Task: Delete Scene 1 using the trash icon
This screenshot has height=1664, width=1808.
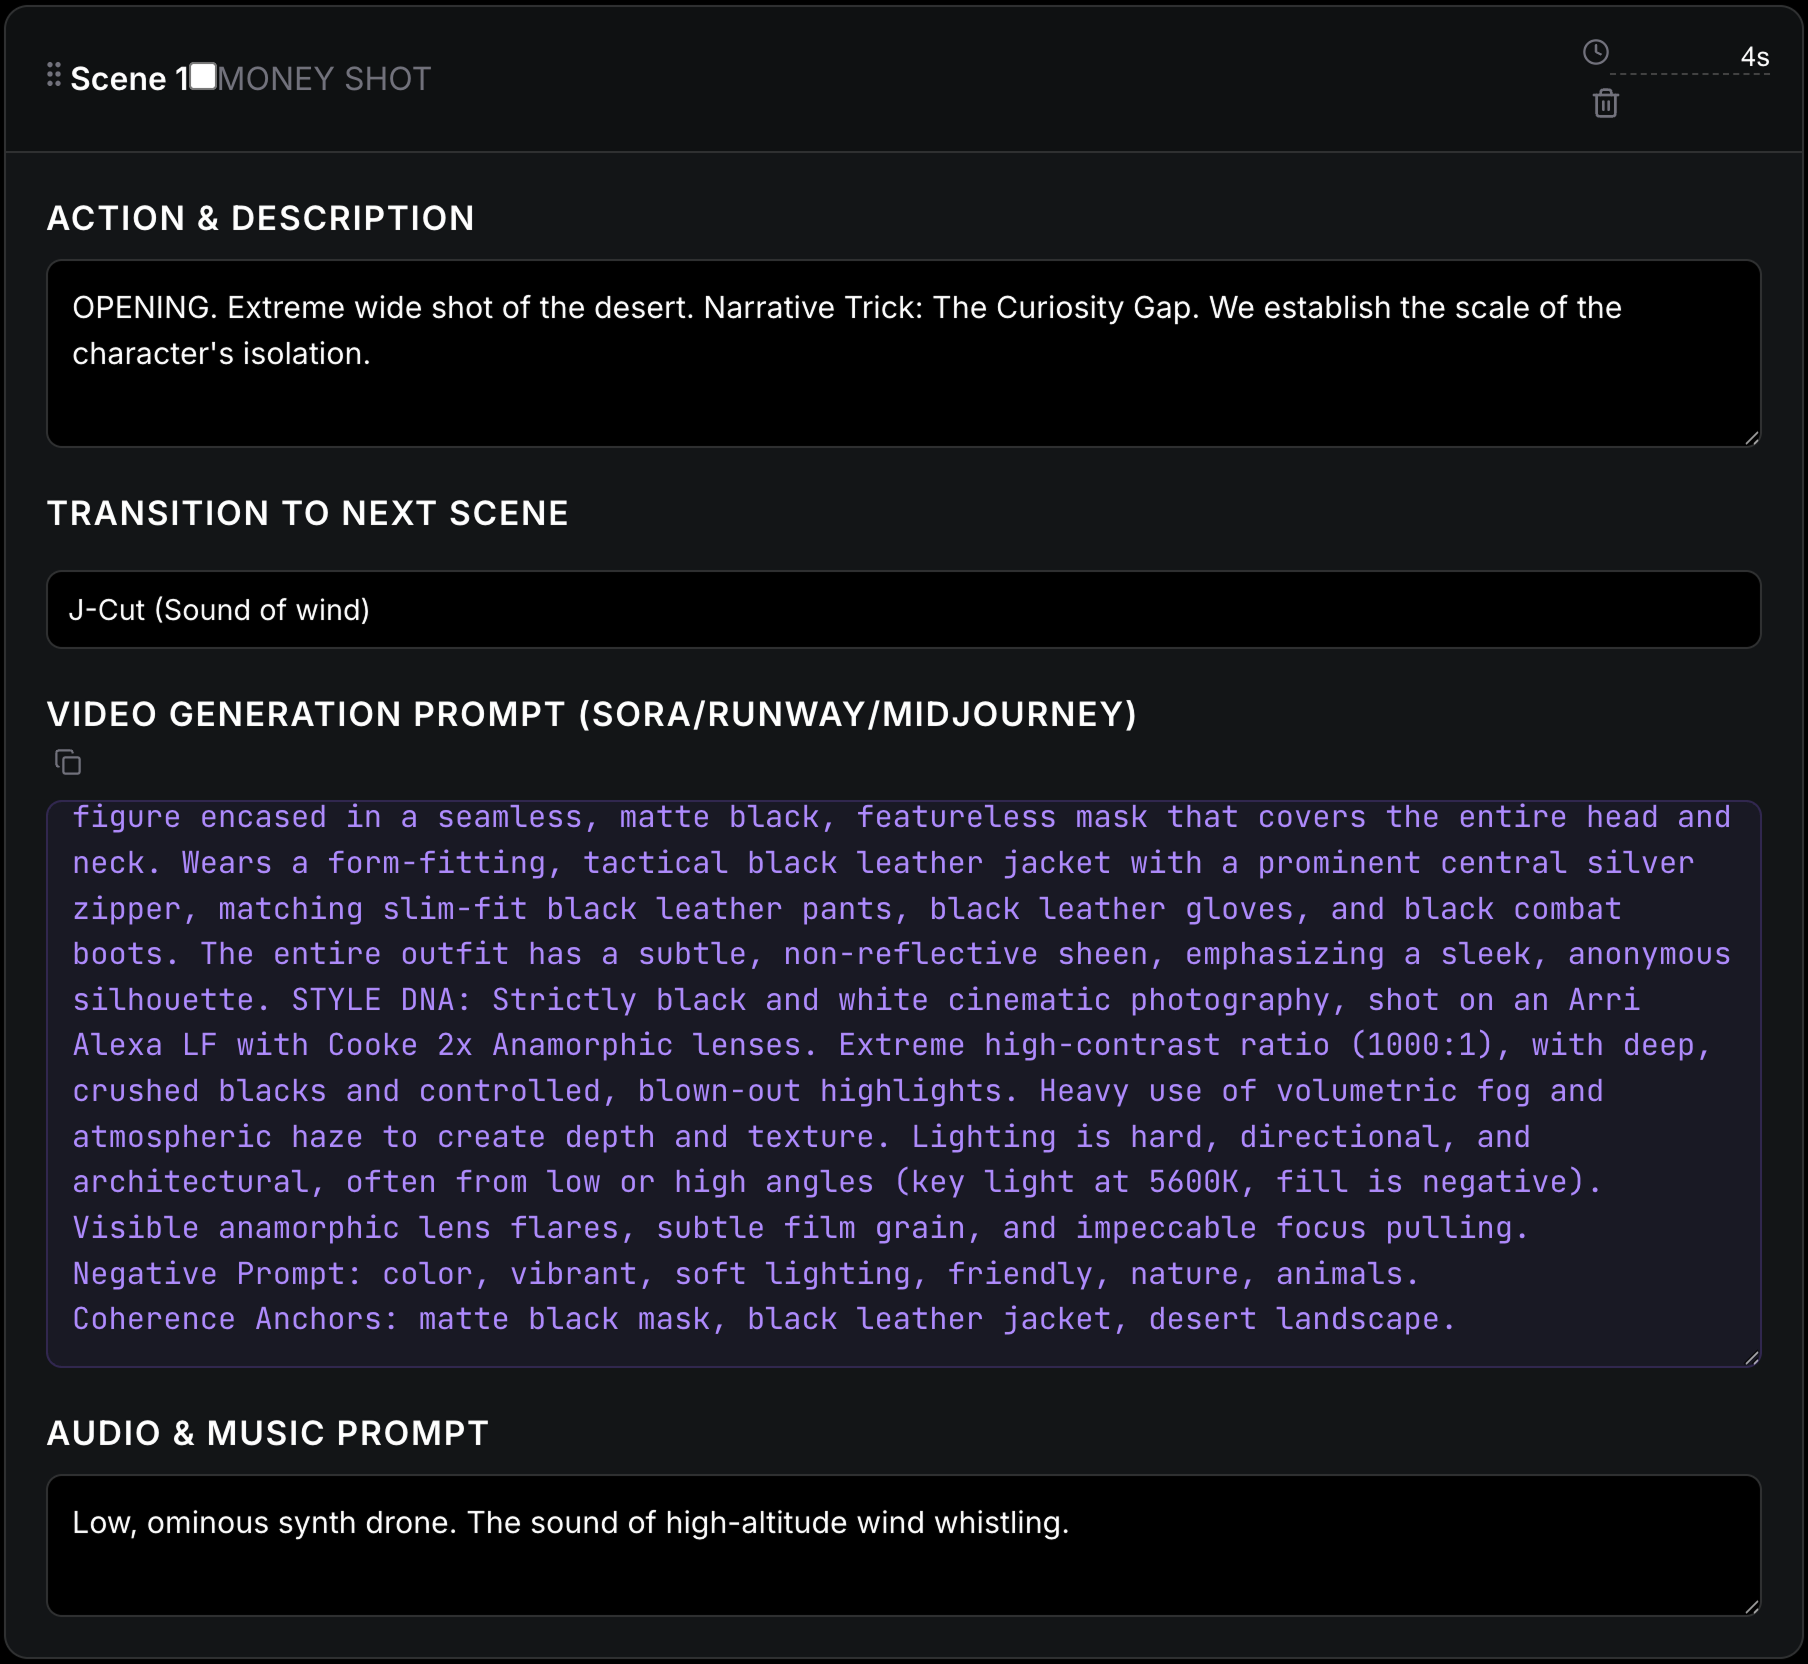Action: [x=1606, y=105]
